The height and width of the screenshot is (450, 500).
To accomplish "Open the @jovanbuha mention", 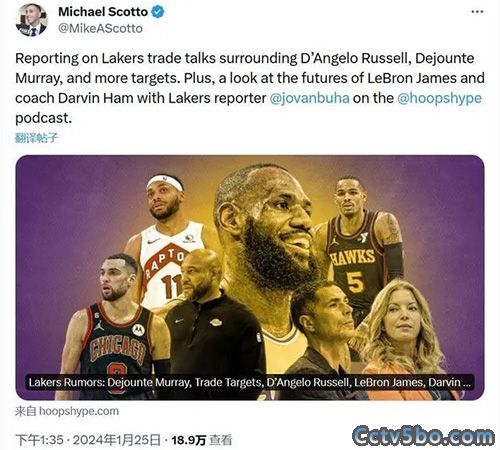I will (309, 98).
